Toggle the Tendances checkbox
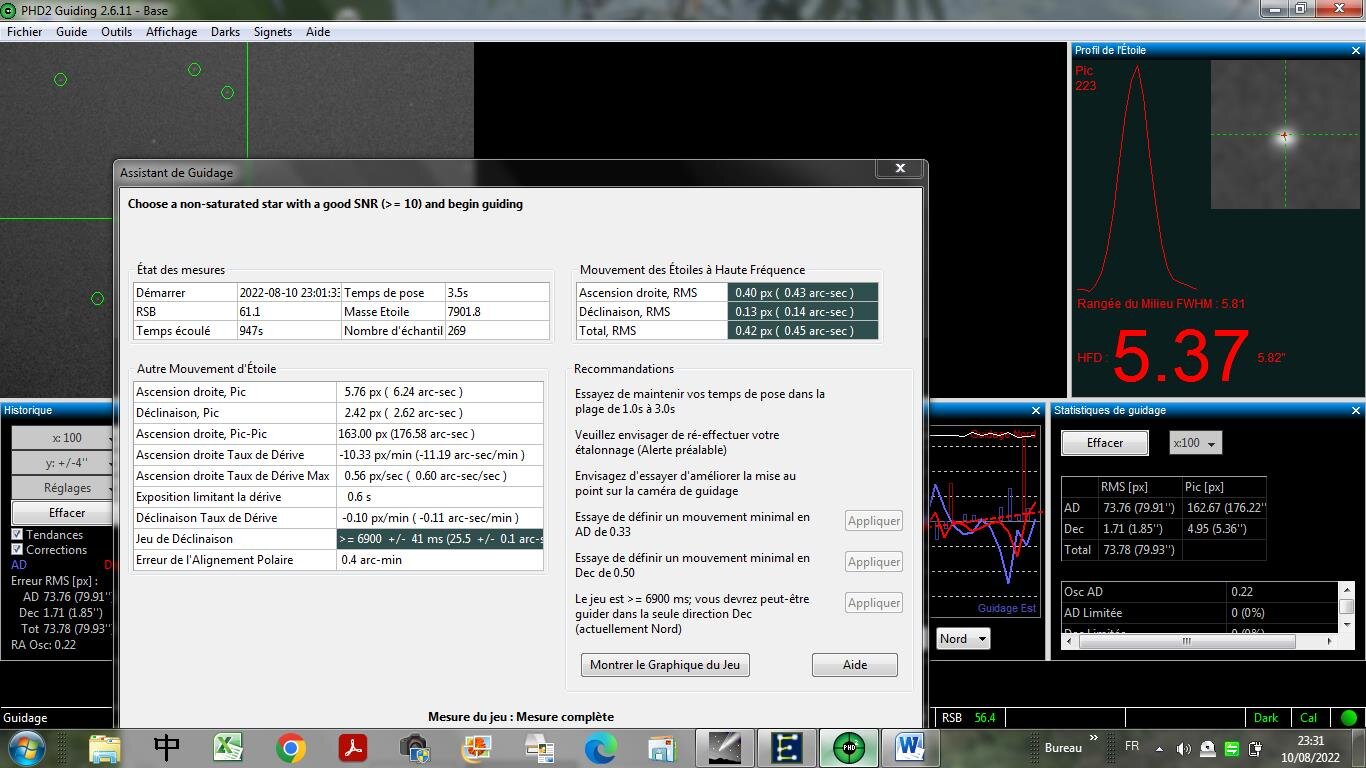The height and width of the screenshot is (768, 1366). tap(17, 535)
